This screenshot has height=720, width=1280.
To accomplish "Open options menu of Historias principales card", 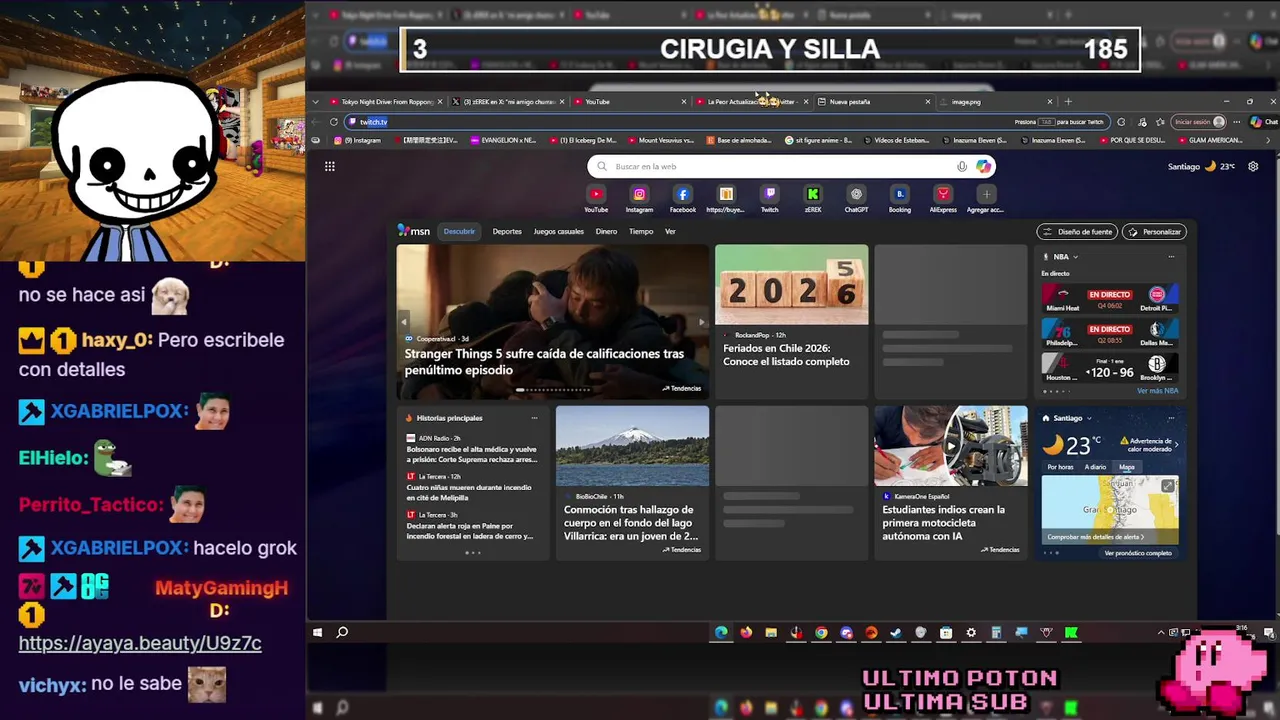I will [x=534, y=418].
